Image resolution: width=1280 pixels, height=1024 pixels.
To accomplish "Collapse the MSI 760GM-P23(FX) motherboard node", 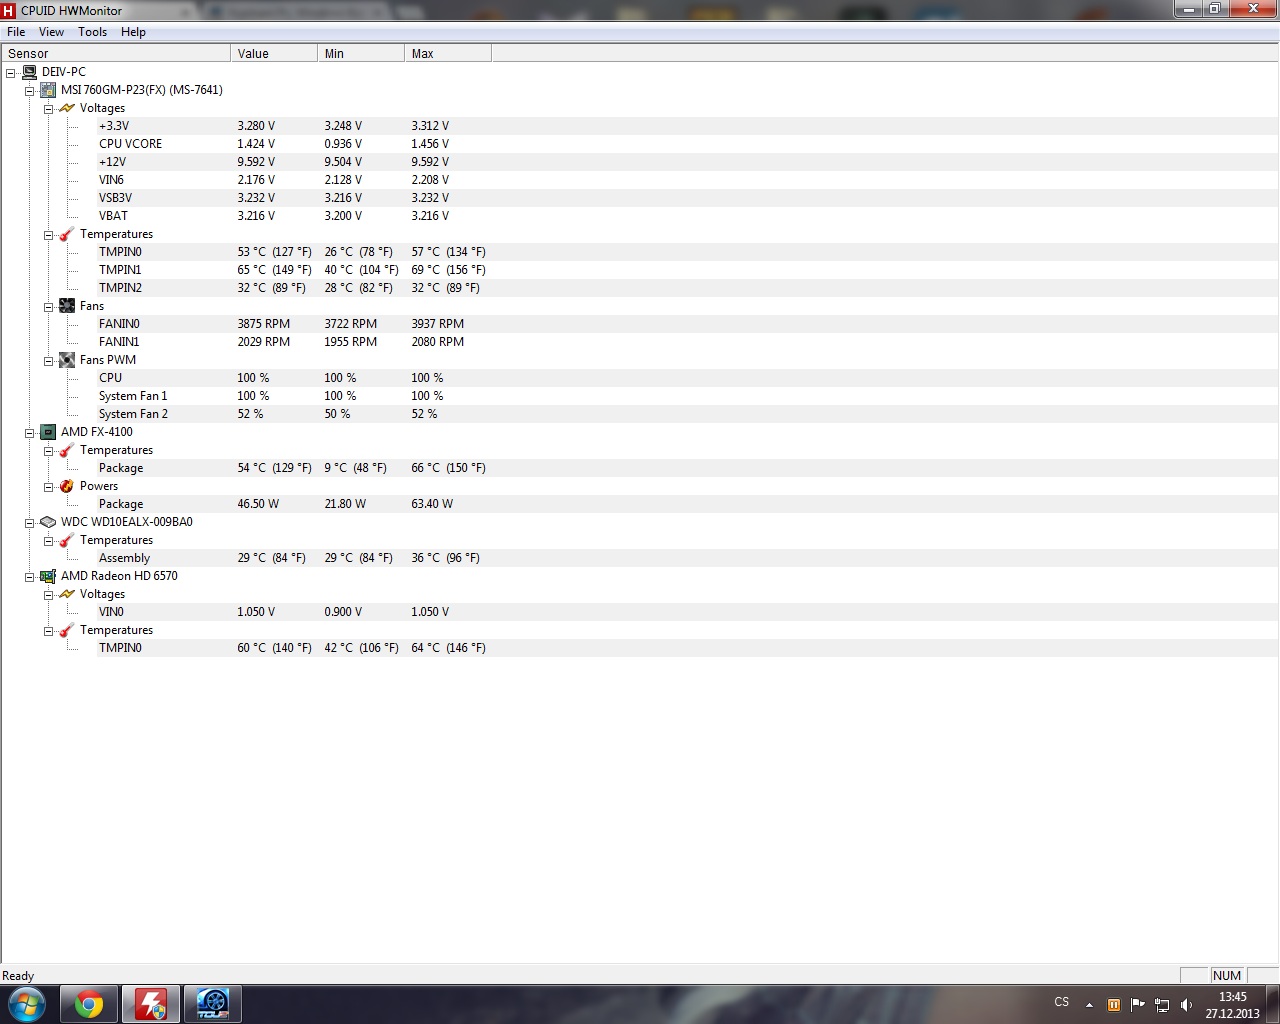I will (30, 90).
